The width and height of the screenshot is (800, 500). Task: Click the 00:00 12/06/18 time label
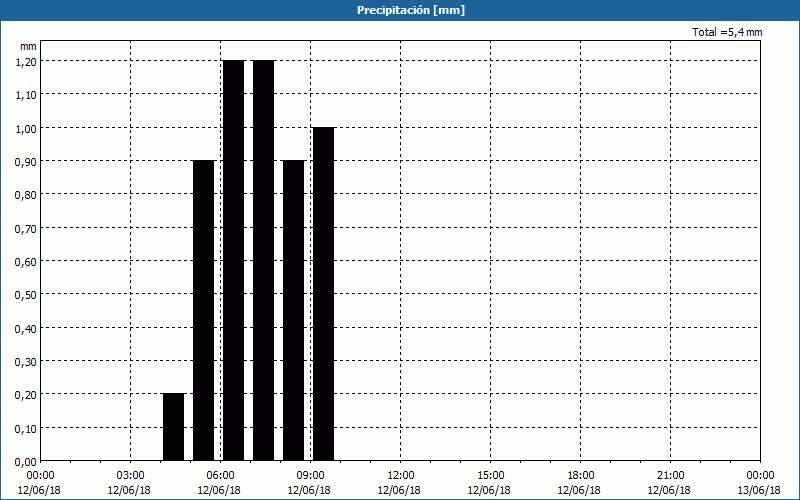point(39,483)
